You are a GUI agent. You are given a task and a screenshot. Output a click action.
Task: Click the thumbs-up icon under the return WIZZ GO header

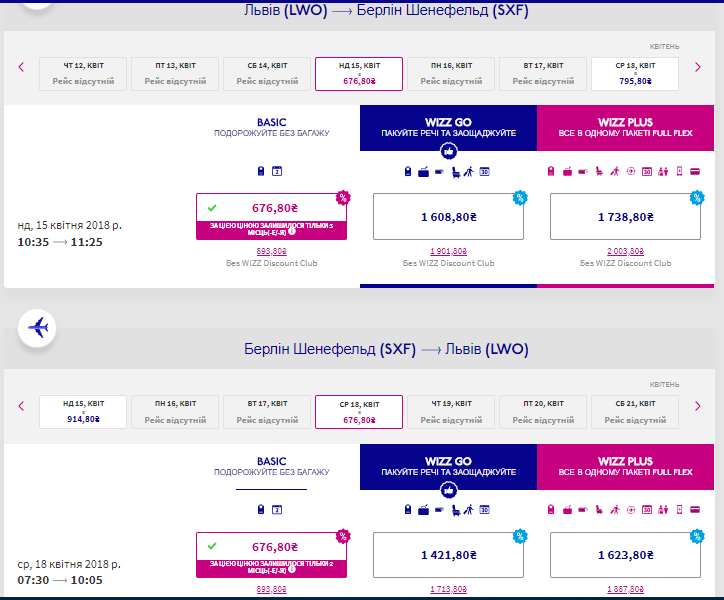click(x=448, y=489)
